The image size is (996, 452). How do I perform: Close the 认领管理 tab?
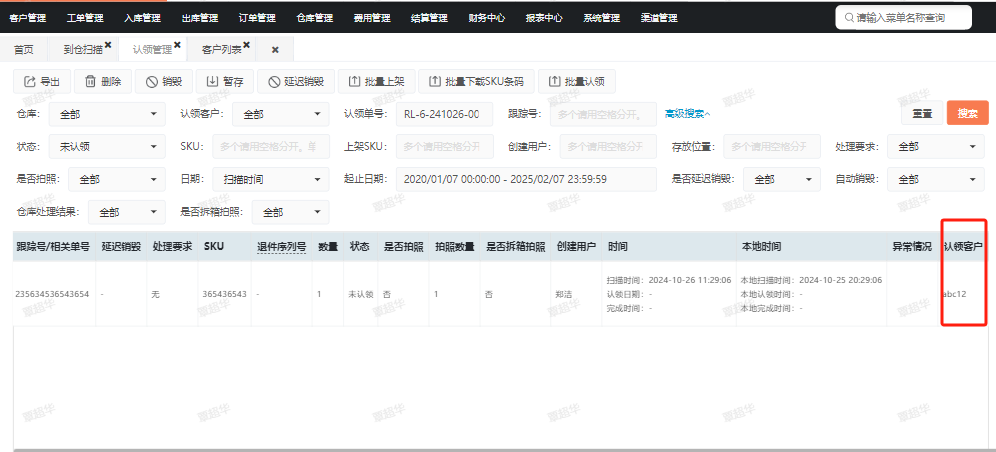[177, 44]
